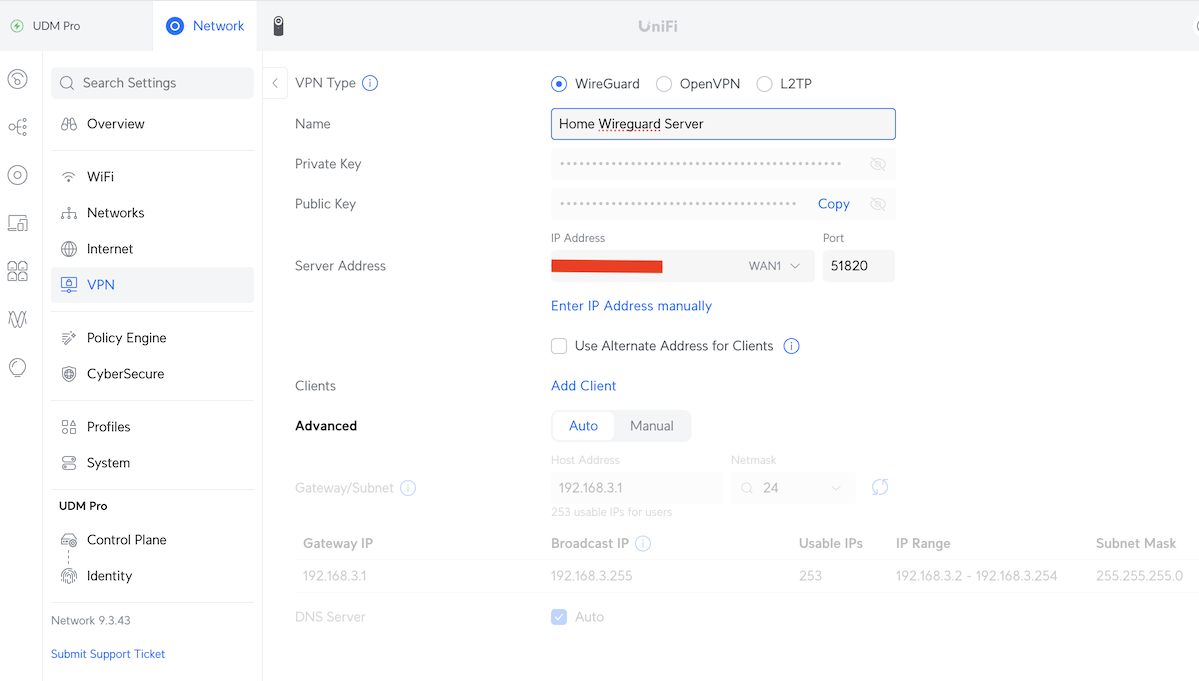Click the Internet globe icon
This screenshot has height=681, width=1199.
69,248
